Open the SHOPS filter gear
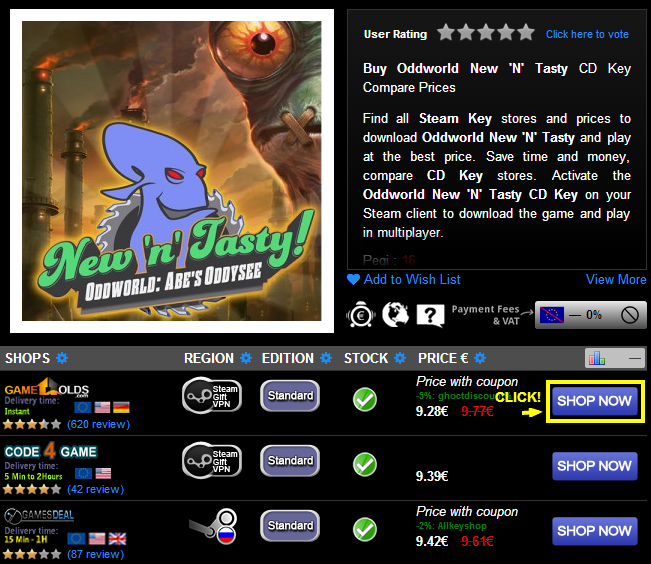Viewport: 651px width, 564px height. pos(62,358)
